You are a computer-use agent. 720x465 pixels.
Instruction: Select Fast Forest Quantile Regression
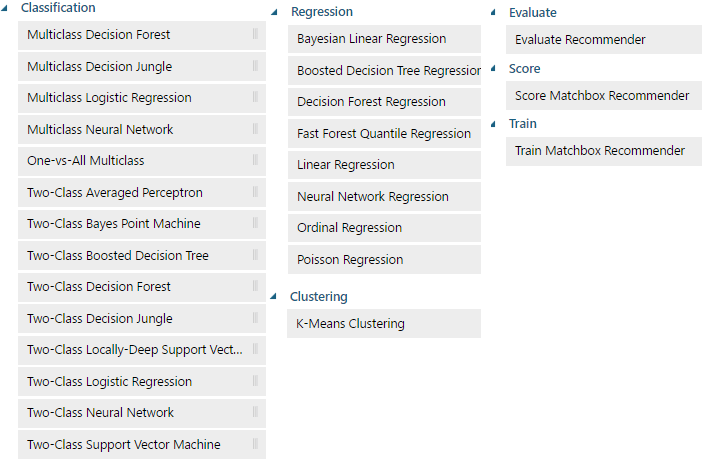[383, 134]
